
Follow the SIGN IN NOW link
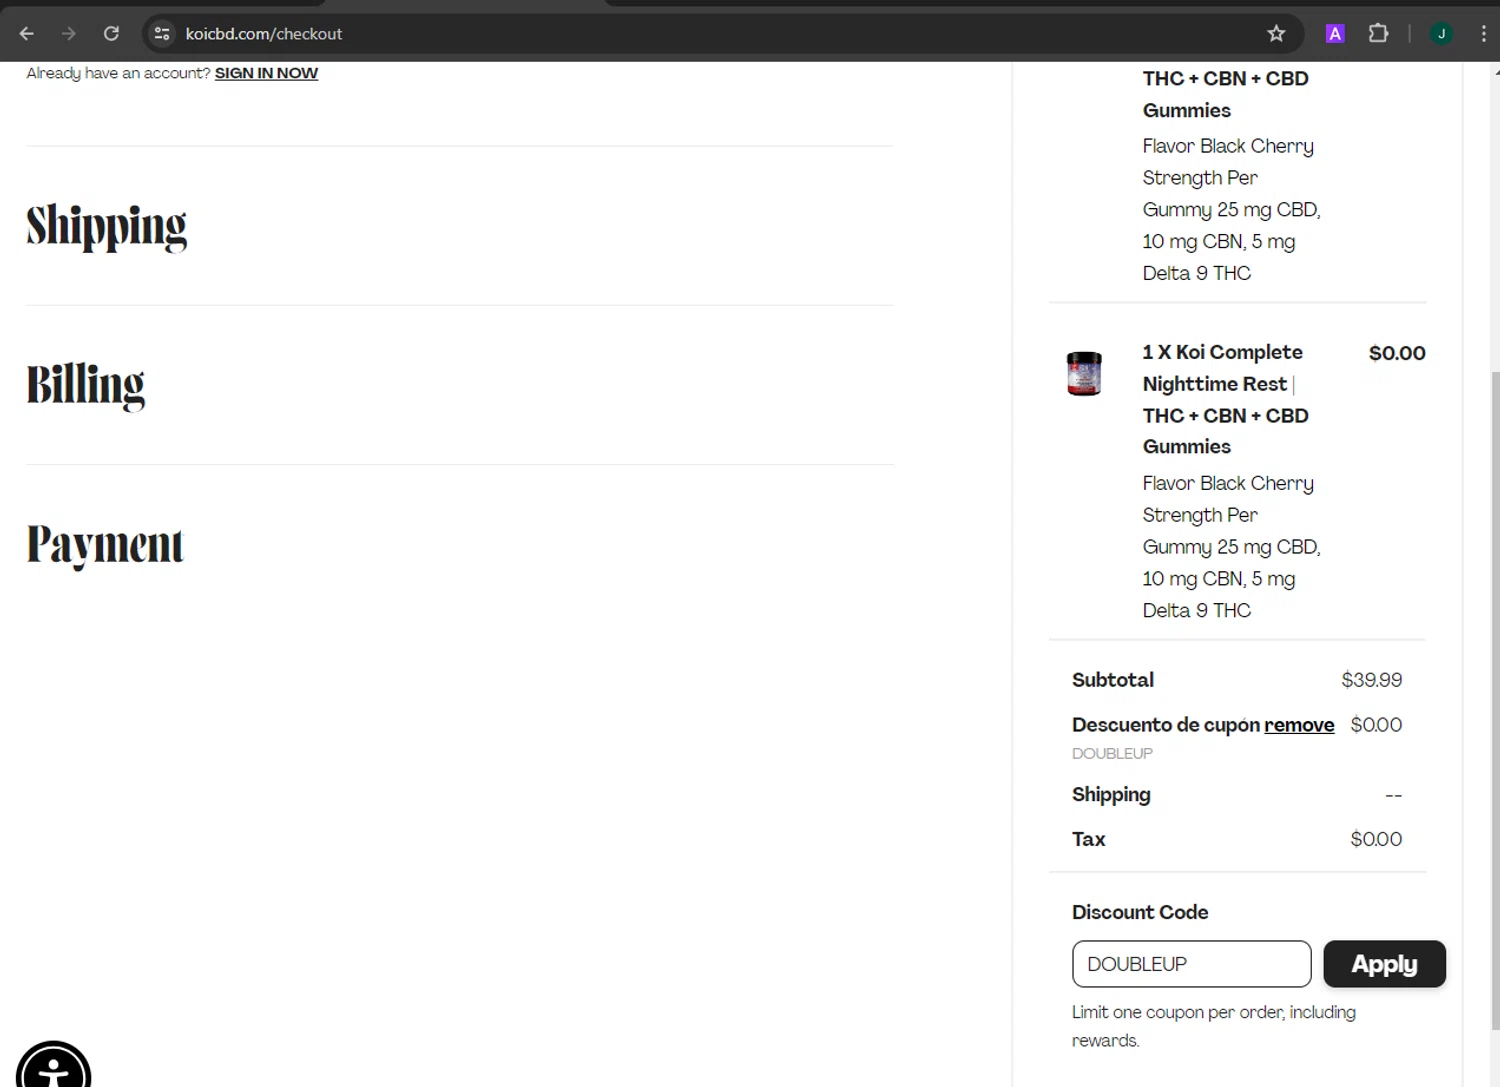(x=266, y=73)
